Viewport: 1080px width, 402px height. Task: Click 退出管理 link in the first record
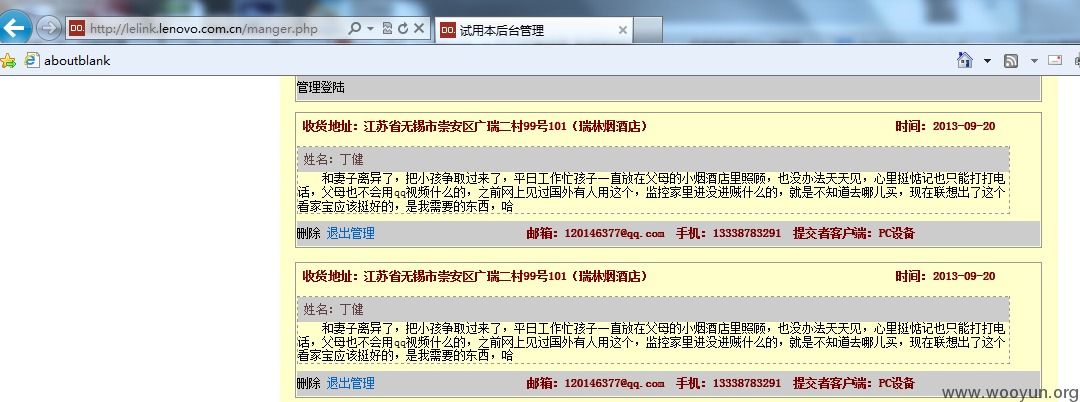click(351, 233)
